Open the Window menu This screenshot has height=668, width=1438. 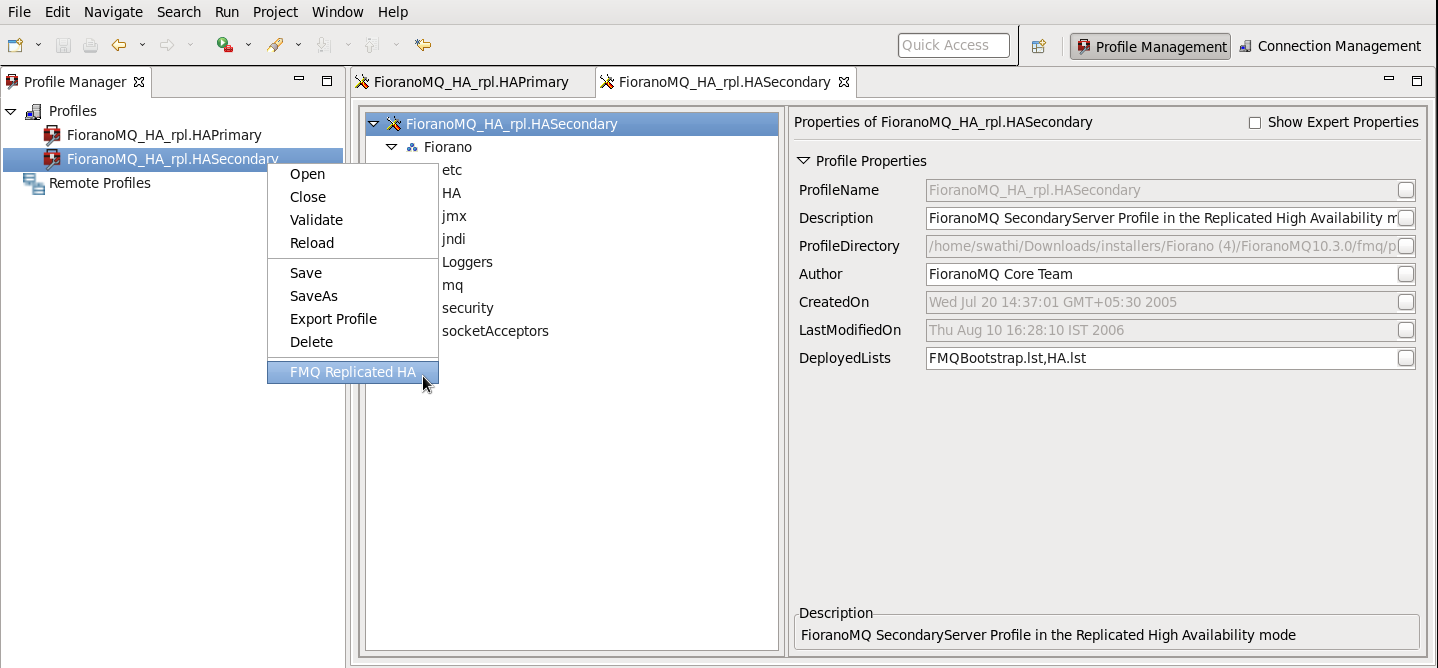tap(338, 12)
